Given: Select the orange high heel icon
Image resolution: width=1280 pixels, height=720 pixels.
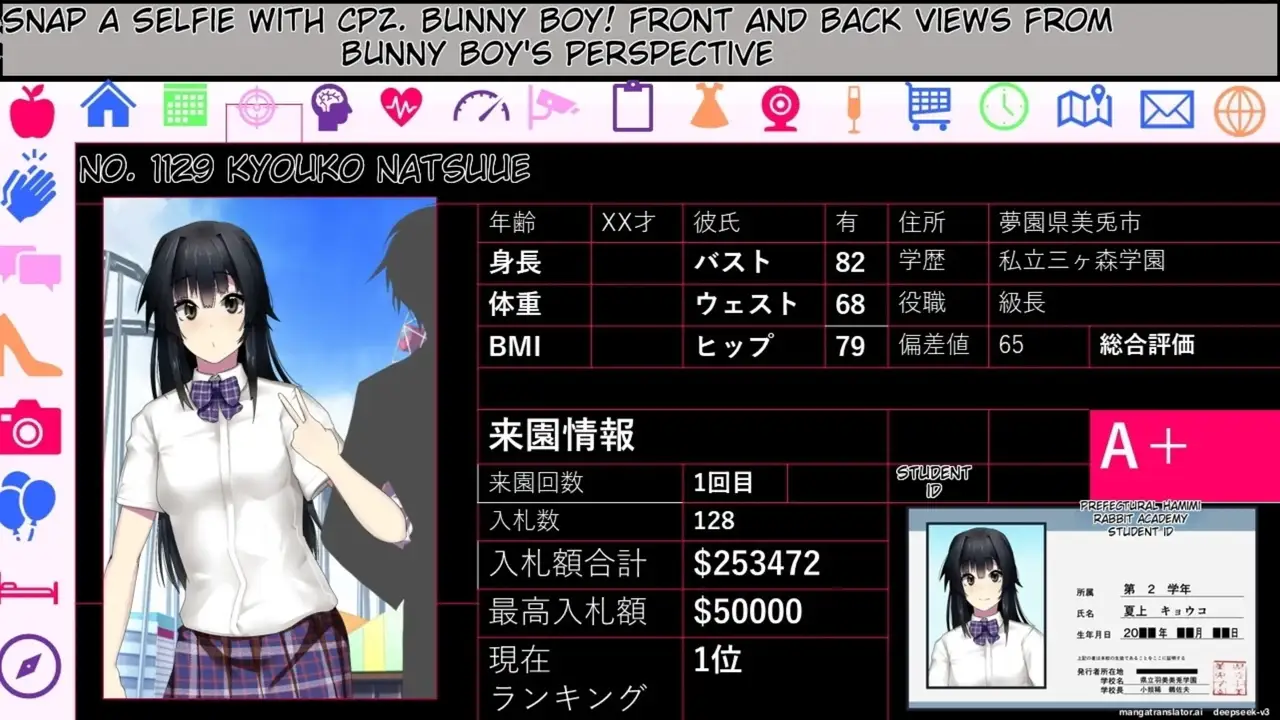Looking at the screenshot, I should tap(30, 346).
